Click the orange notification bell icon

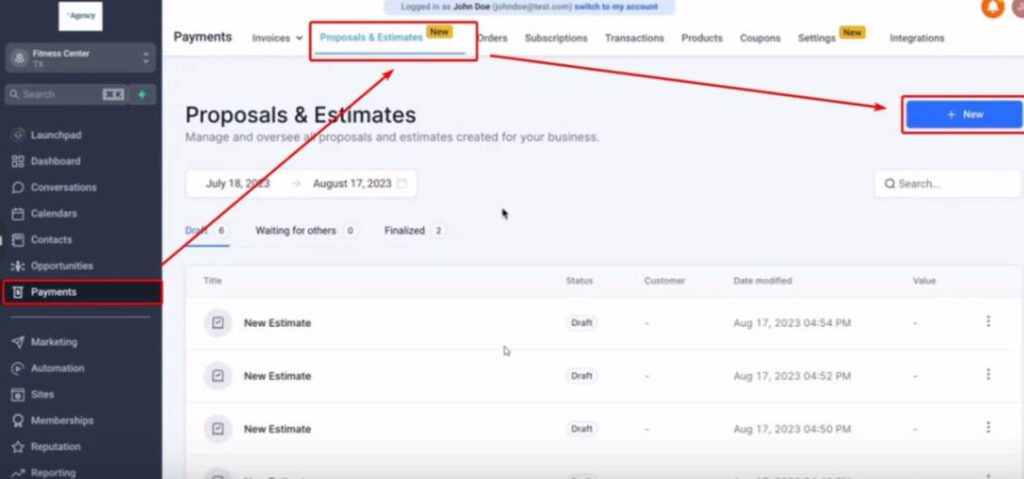point(993,8)
